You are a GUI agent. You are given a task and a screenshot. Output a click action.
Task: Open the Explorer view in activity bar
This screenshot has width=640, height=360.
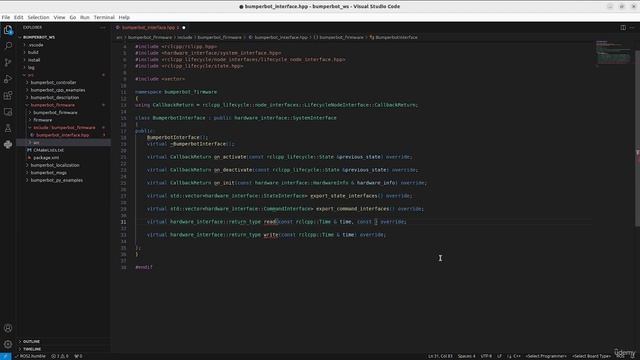point(8,30)
